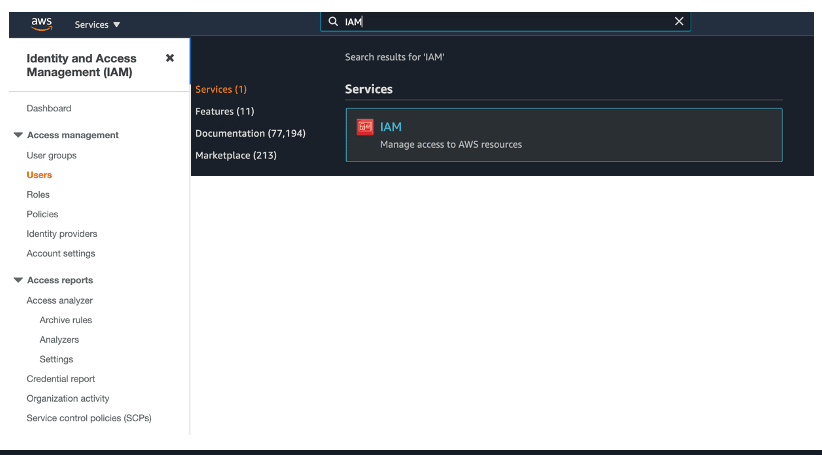Collapse the Access management section
Viewport: 822px width, 455px height.
[x=18, y=135]
